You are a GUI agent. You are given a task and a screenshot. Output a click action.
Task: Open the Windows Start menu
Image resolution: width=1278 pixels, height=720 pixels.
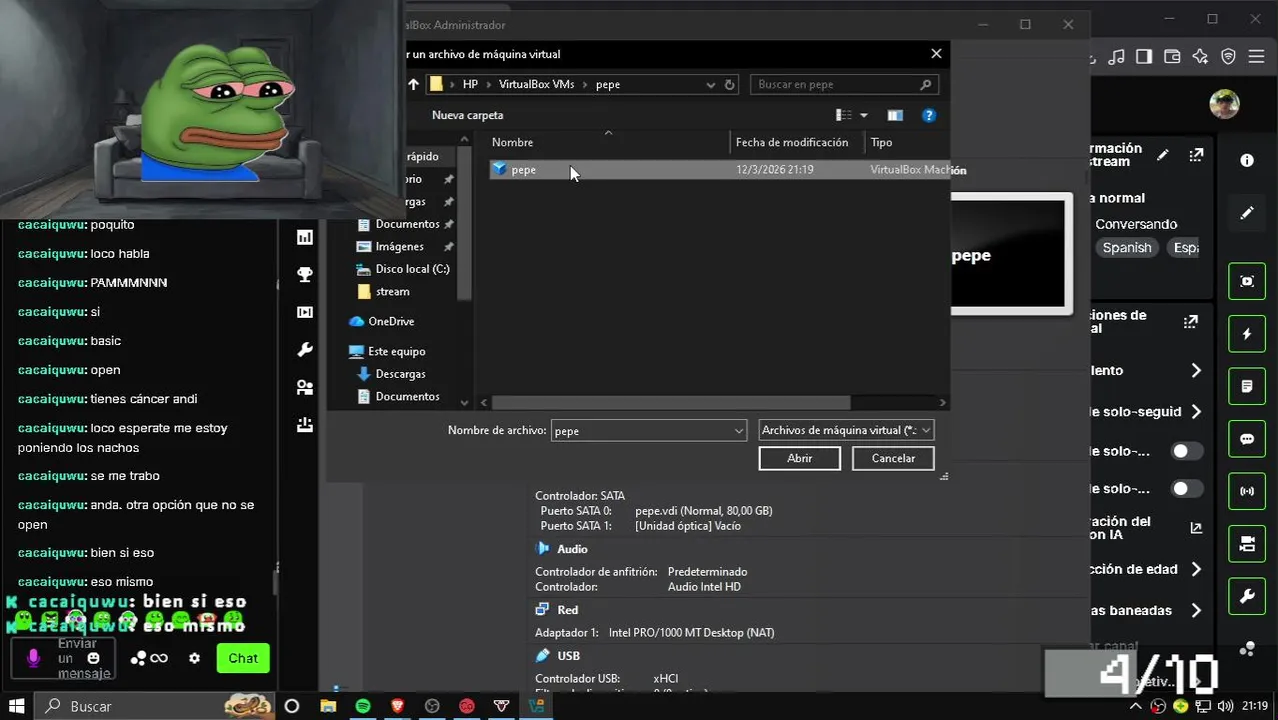pyautogui.click(x=16, y=706)
